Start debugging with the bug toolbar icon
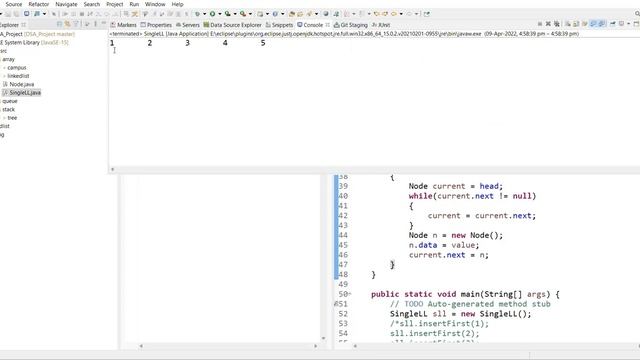 coord(197,14)
